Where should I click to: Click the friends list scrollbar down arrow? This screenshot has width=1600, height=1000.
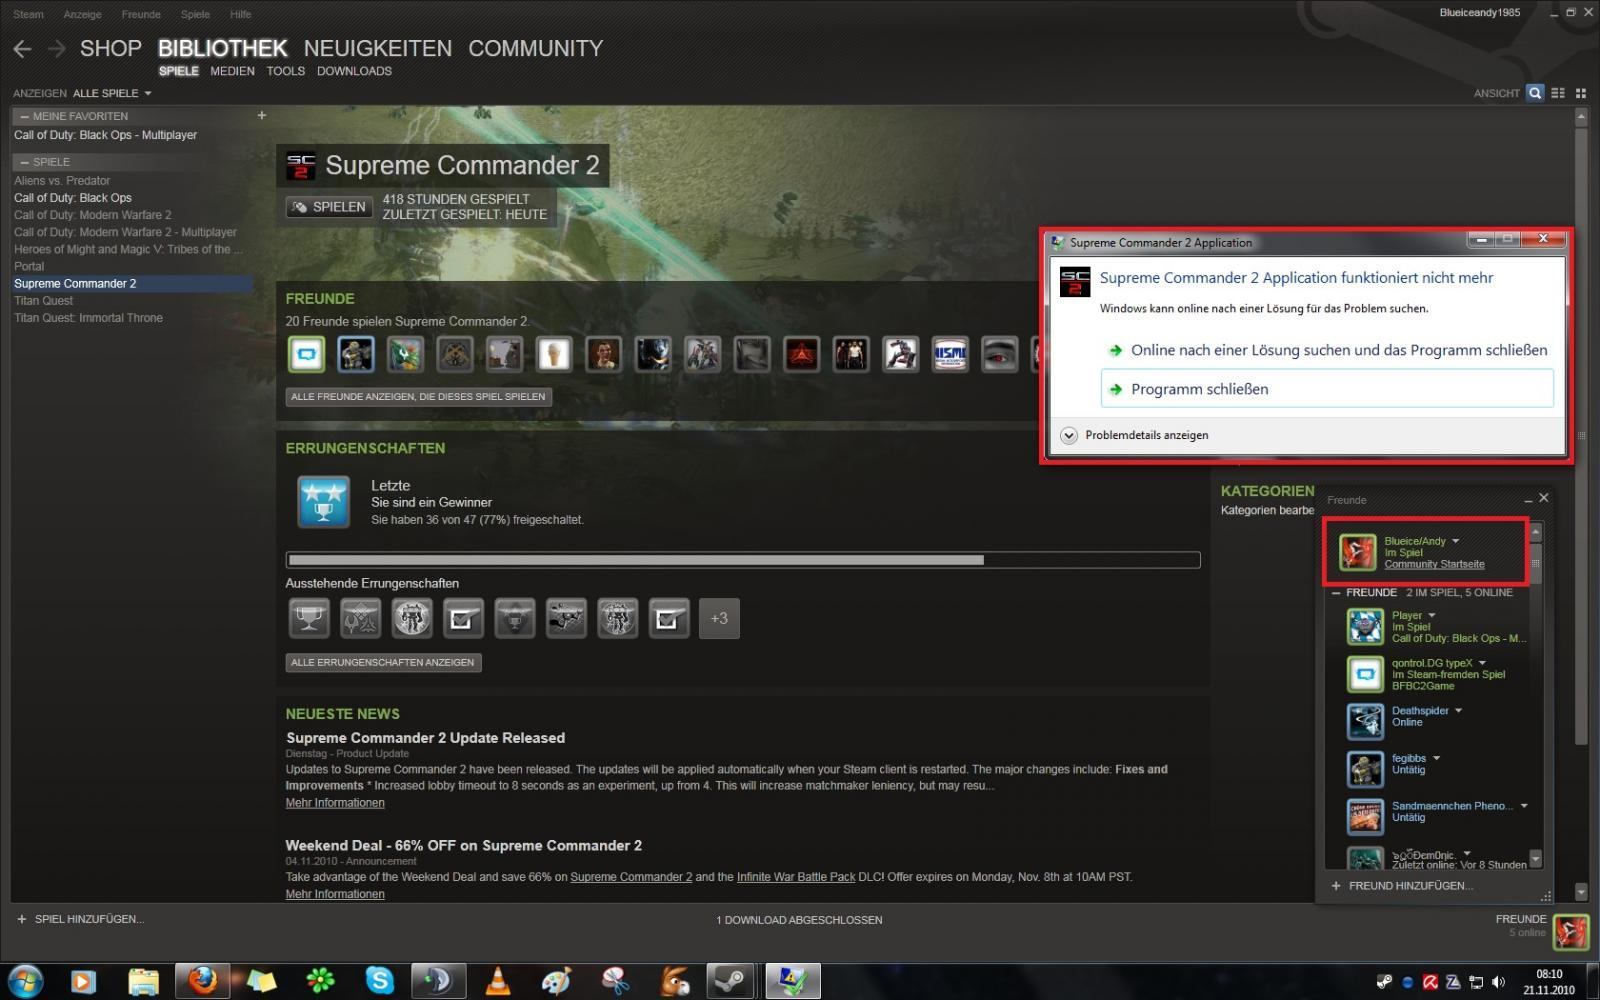[x=1536, y=859]
